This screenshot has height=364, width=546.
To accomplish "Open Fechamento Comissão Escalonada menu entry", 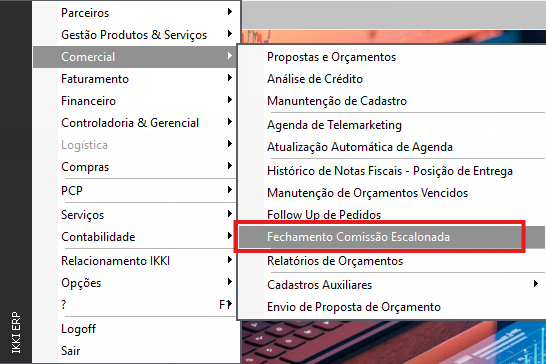I will pos(391,237).
